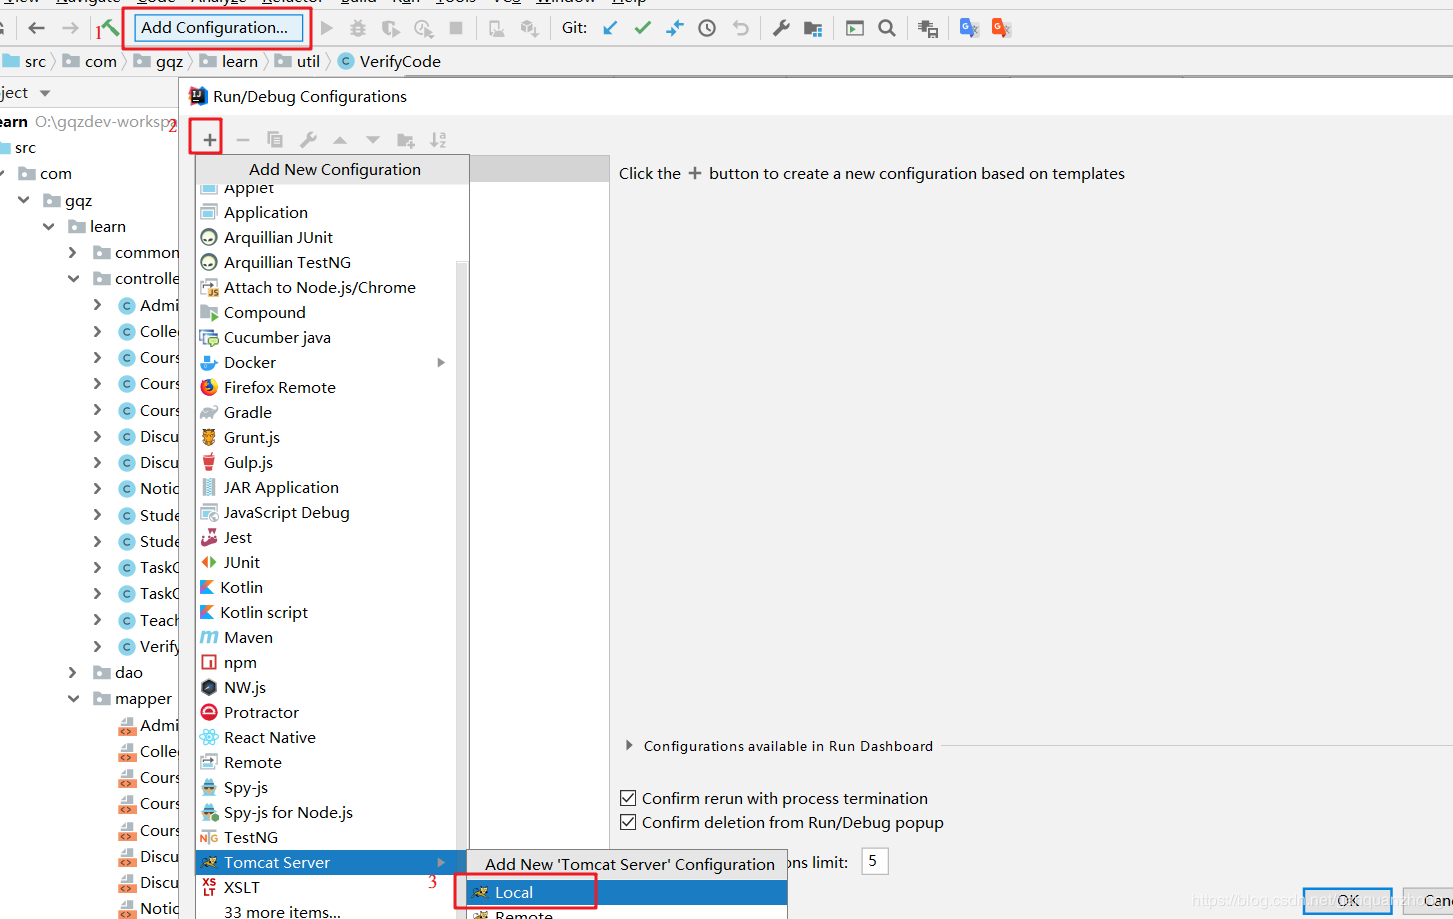This screenshot has height=919, width=1453.
Task: Collapse the gqz folder in project tree
Action: [x=23, y=200]
